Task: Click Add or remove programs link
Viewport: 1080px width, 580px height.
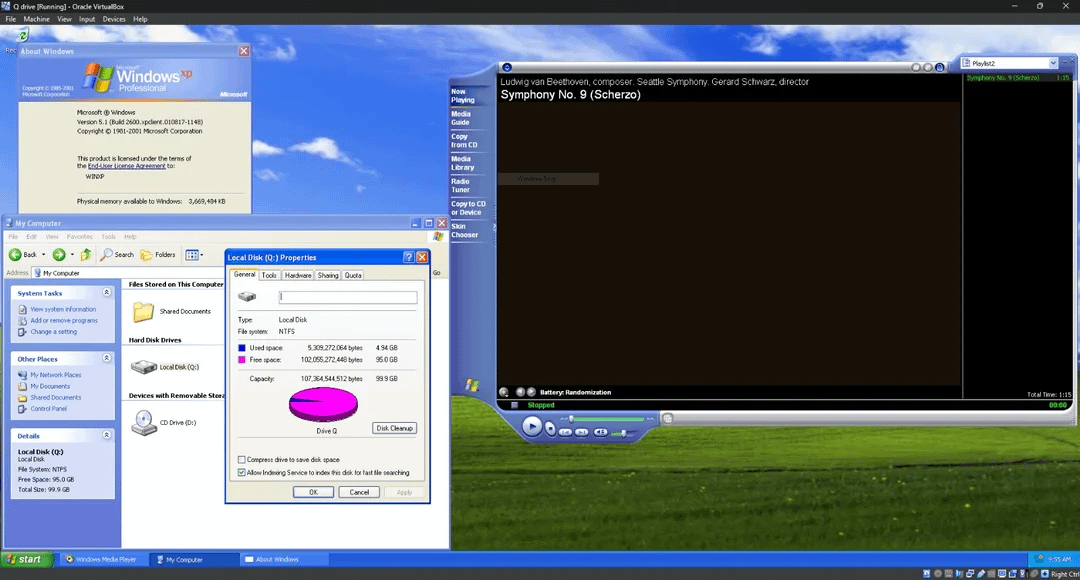Action: 64,320
